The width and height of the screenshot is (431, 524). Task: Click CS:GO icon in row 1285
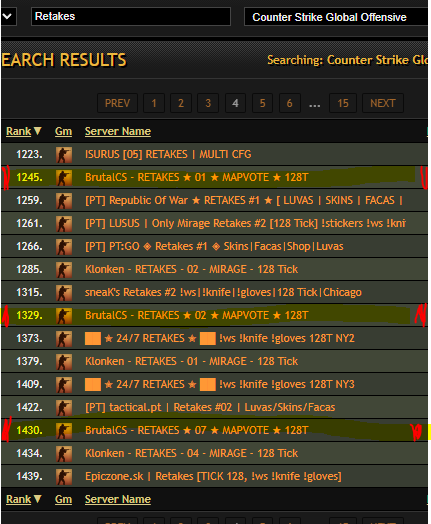64,270
